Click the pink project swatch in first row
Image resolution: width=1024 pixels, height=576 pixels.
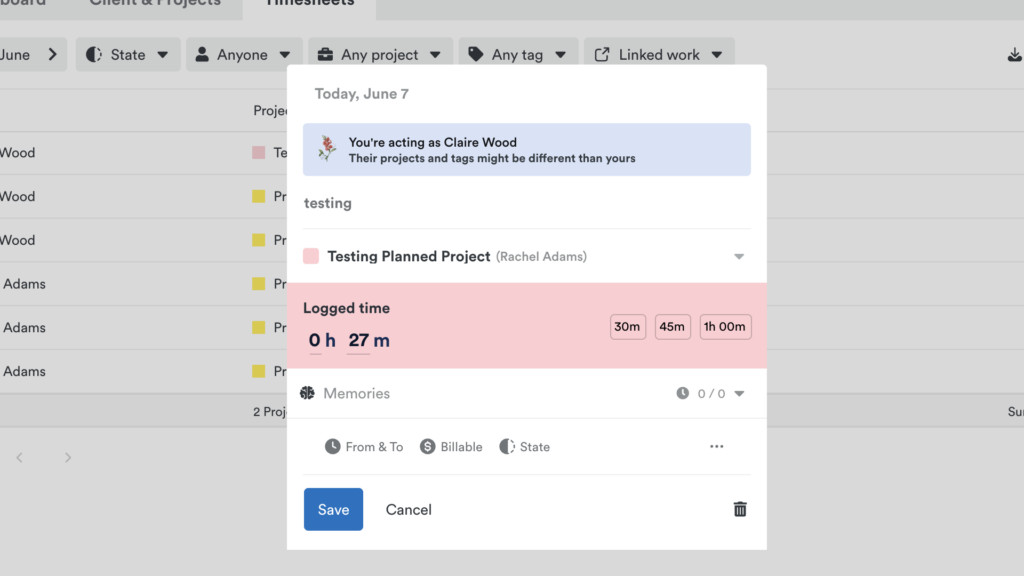259,153
